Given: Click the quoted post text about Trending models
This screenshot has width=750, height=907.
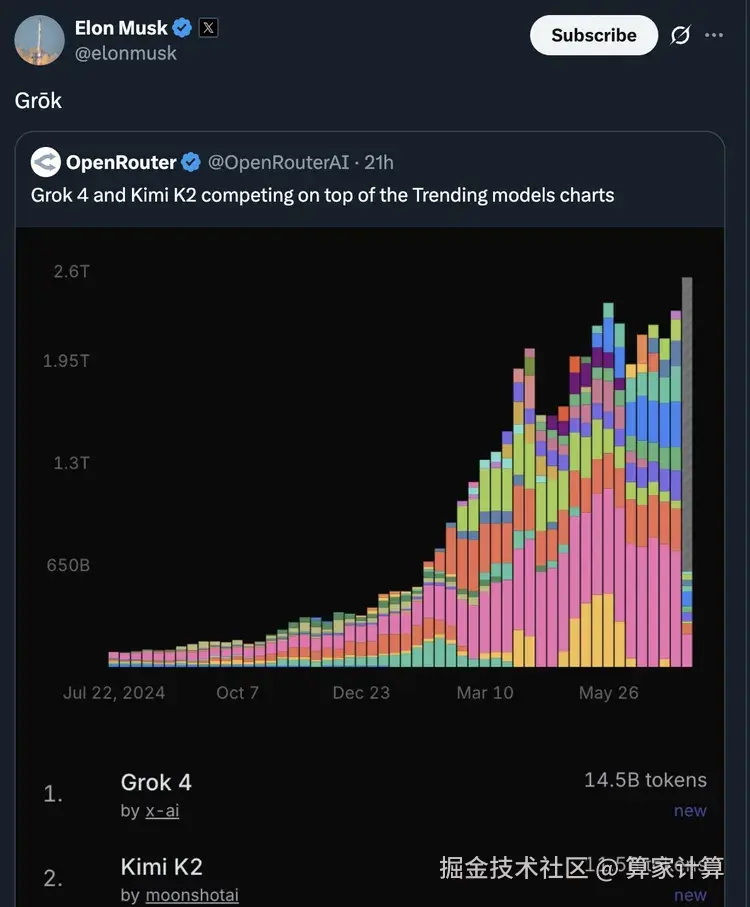Looking at the screenshot, I should [x=322, y=194].
